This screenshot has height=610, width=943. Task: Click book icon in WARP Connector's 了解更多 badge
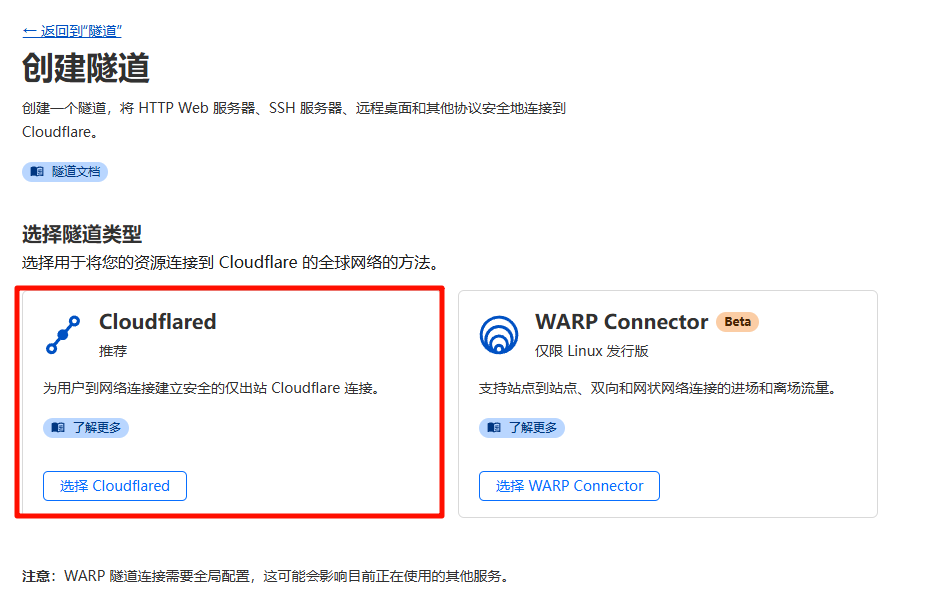494,427
